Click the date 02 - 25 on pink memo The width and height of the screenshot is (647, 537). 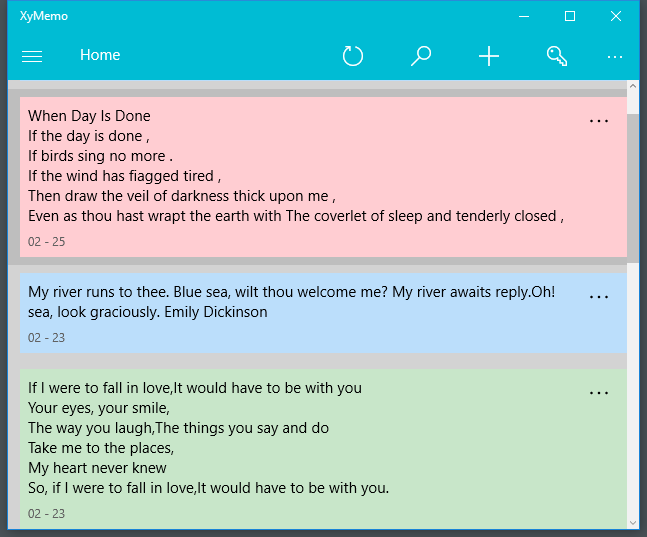46,241
